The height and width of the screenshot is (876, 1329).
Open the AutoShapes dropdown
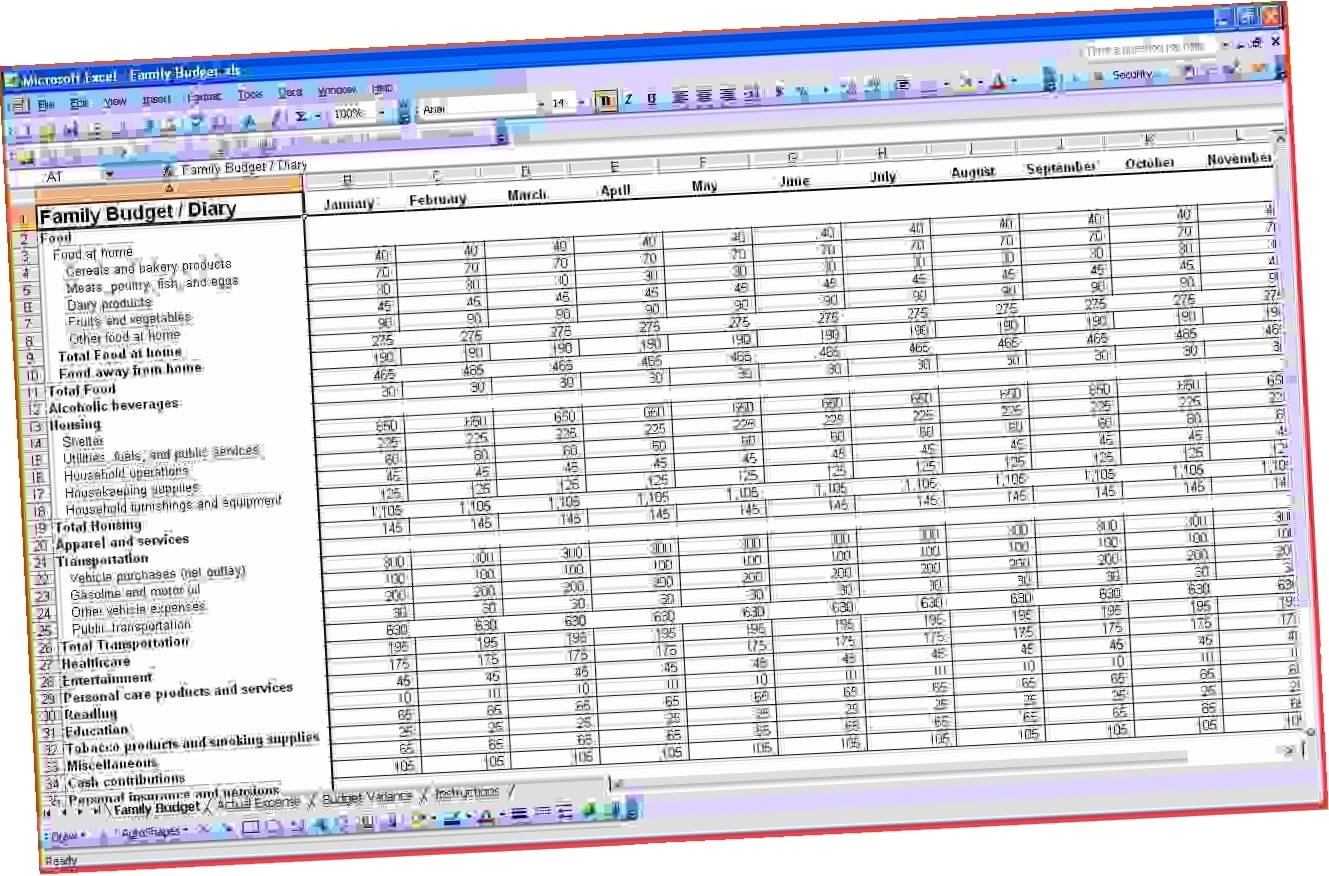[x=150, y=831]
